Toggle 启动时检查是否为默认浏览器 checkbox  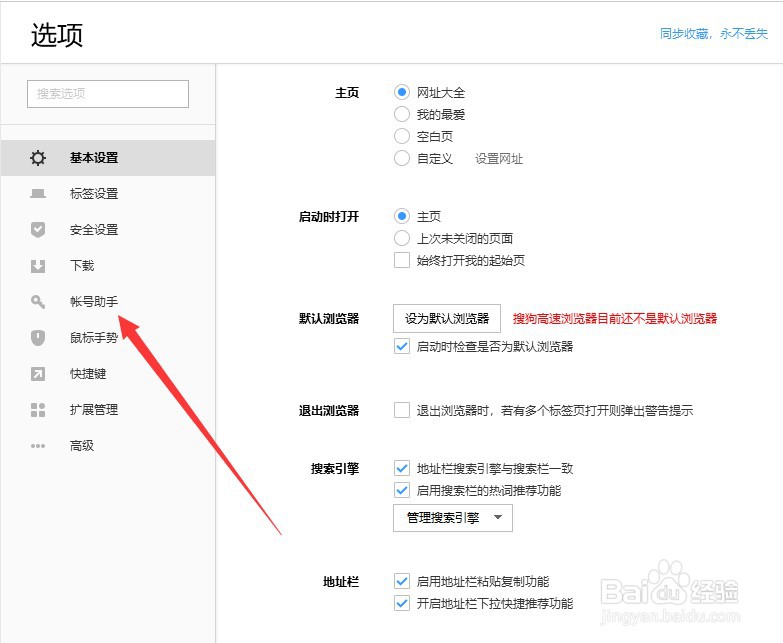click(x=402, y=346)
